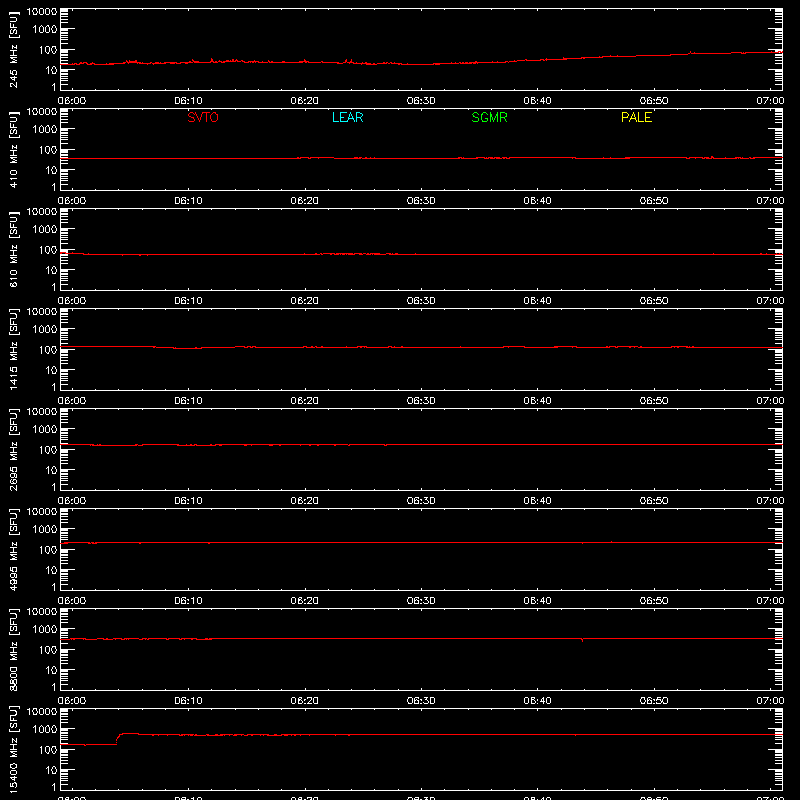Click the 07:00 label under the 8800 MHz plot
800x800 pixels.
770,701
